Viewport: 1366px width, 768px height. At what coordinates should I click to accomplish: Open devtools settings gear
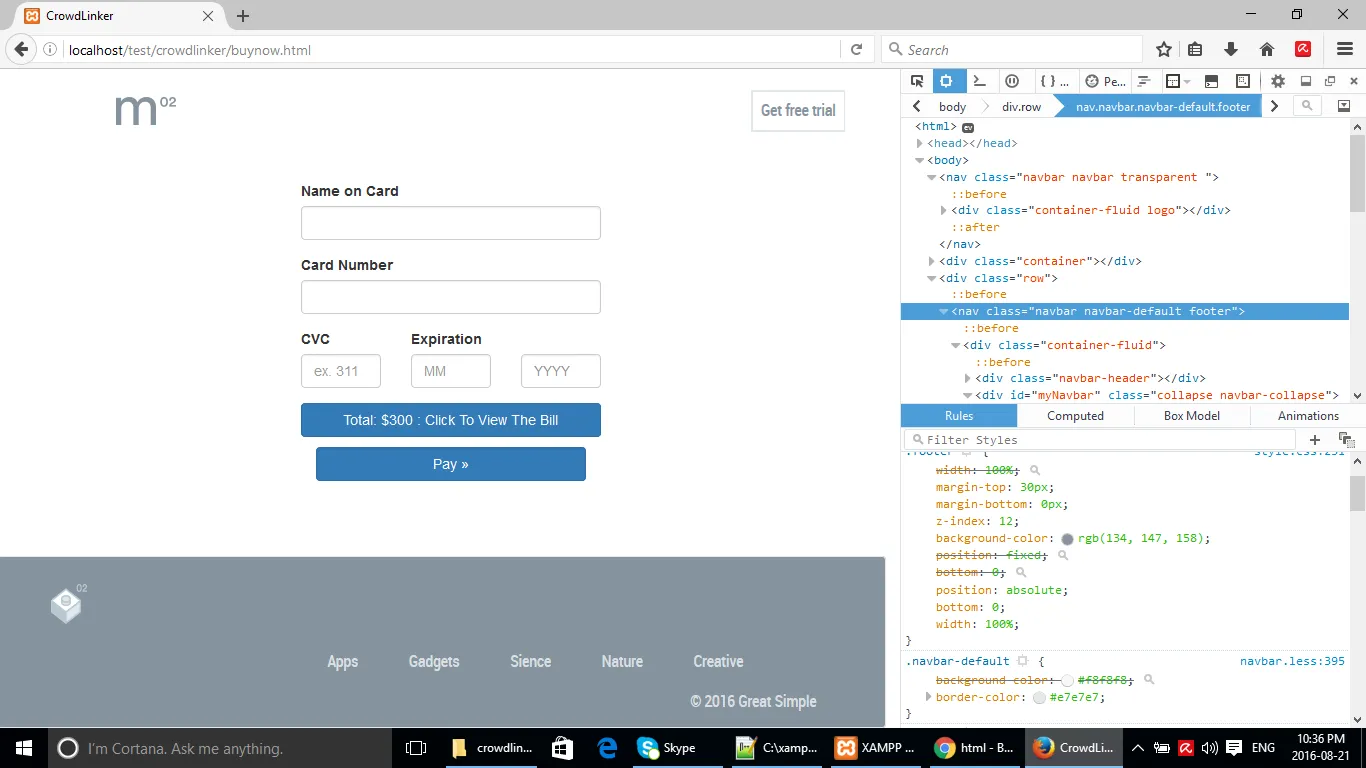[1278, 81]
